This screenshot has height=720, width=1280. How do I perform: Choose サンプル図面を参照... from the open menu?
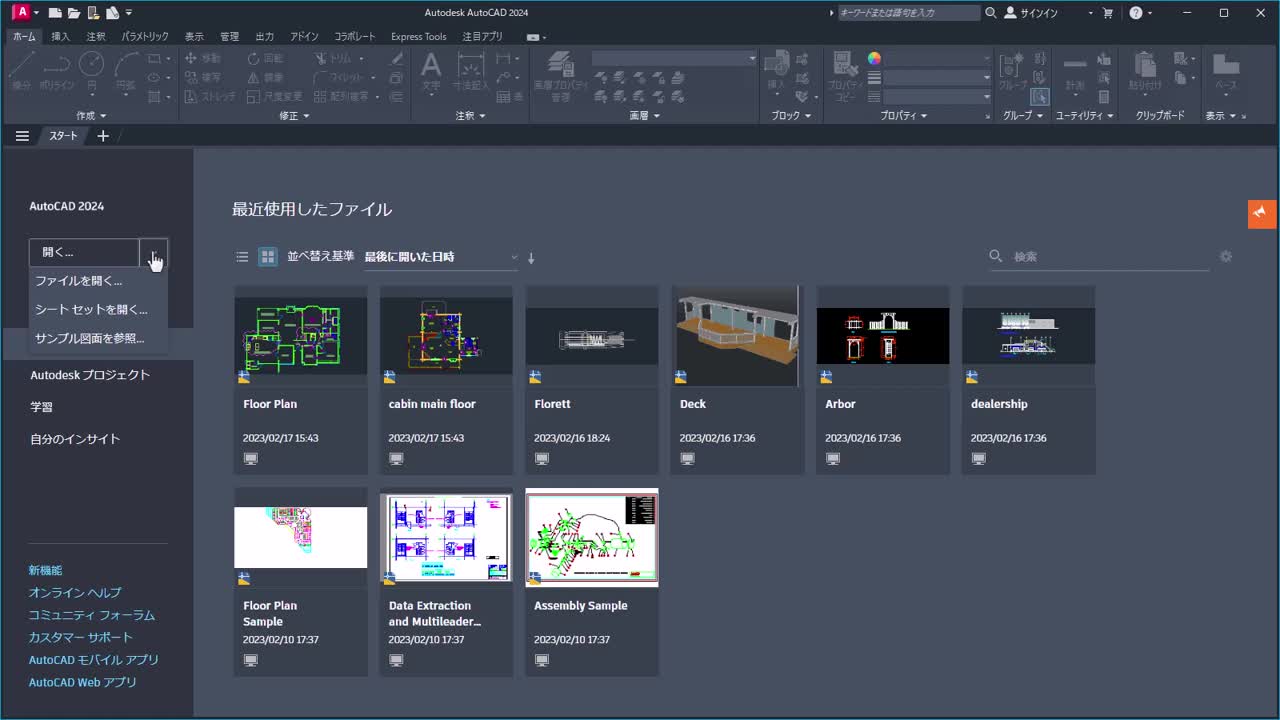click(x=90, y=338)
